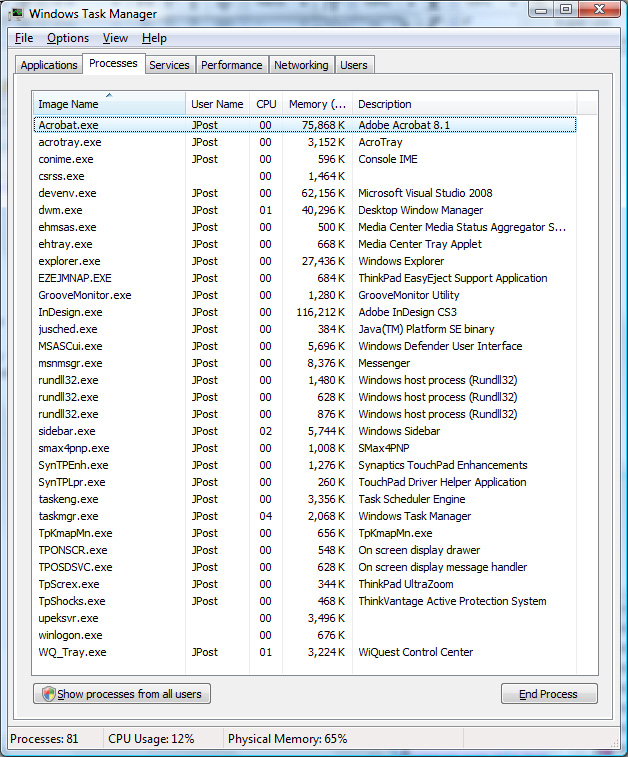The image size is (628, 757).
Task: Click the Adobe InDesign CS3 description
Action: [x=407, y=312]
